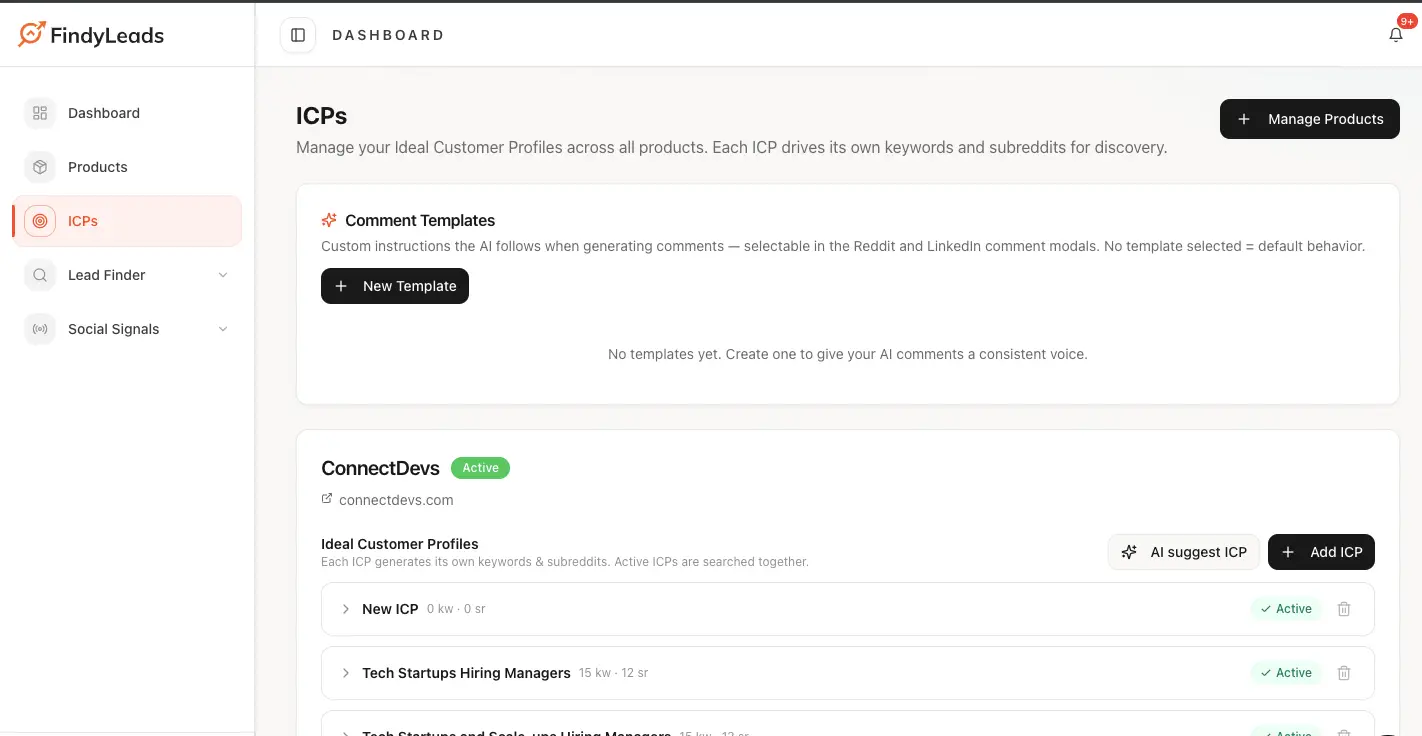Open Products in sidebar
Screen dimensions: 1422x736
[x=127, y=167]
